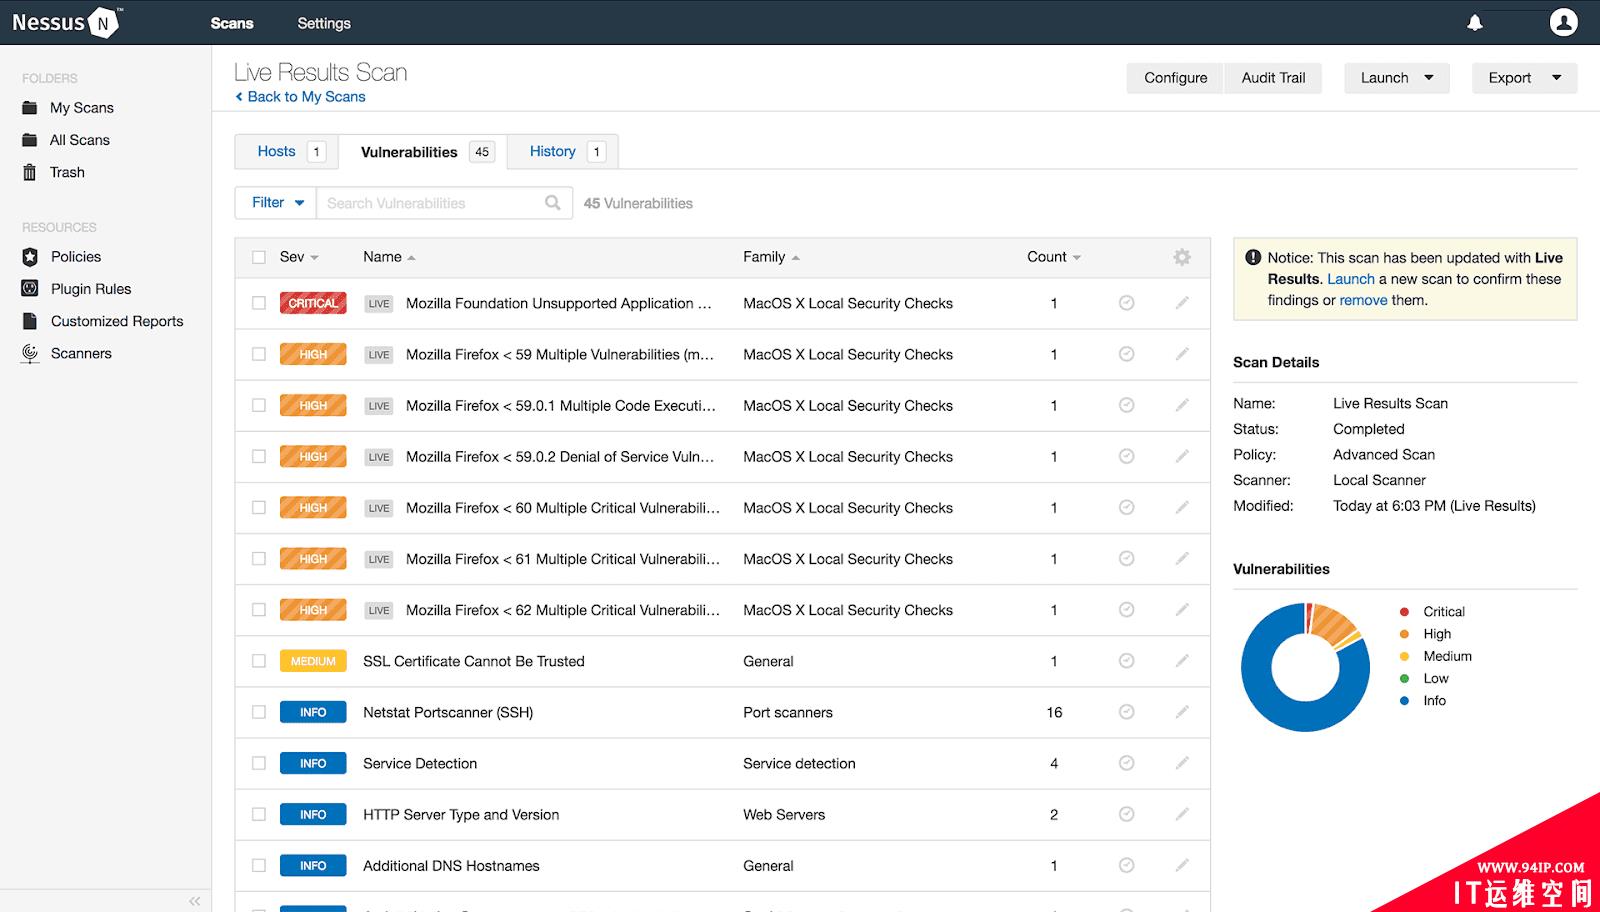Image resolution: width=1600 pixels, height=912 pixels.
Task: Check the Service Detection row checkbox
Action: tap(259, 763)
